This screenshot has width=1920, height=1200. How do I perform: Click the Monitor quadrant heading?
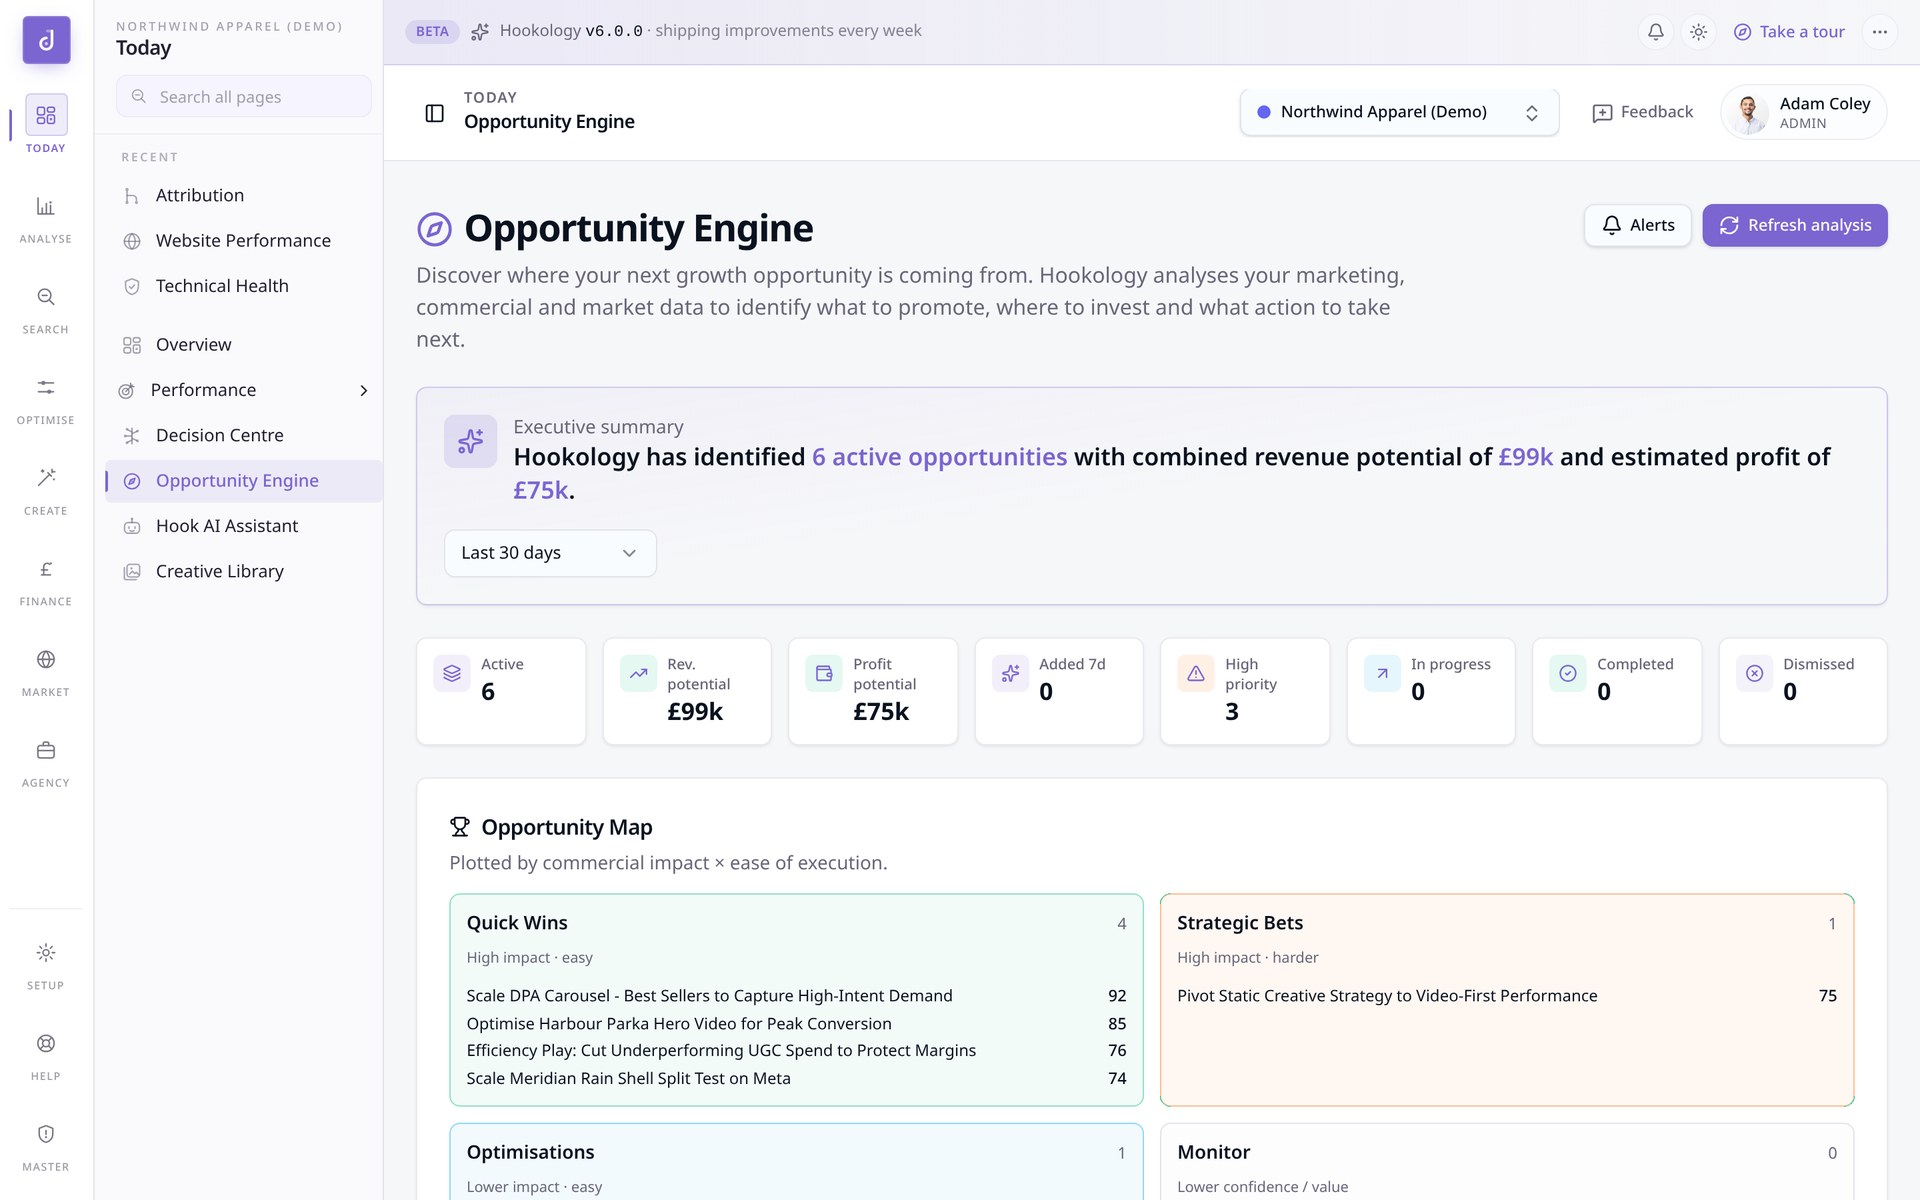coord(1213,1152)
